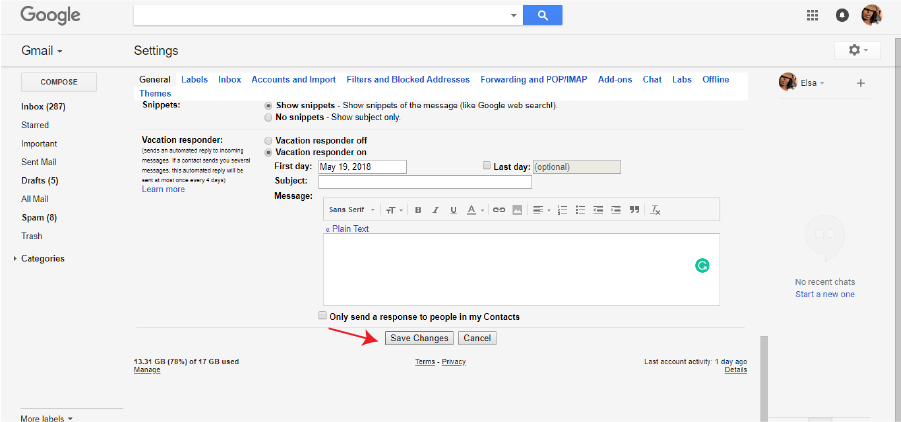This screenshot has height=422, width=901.
Task: Open the Manage storage link
Action: point(147,370)
